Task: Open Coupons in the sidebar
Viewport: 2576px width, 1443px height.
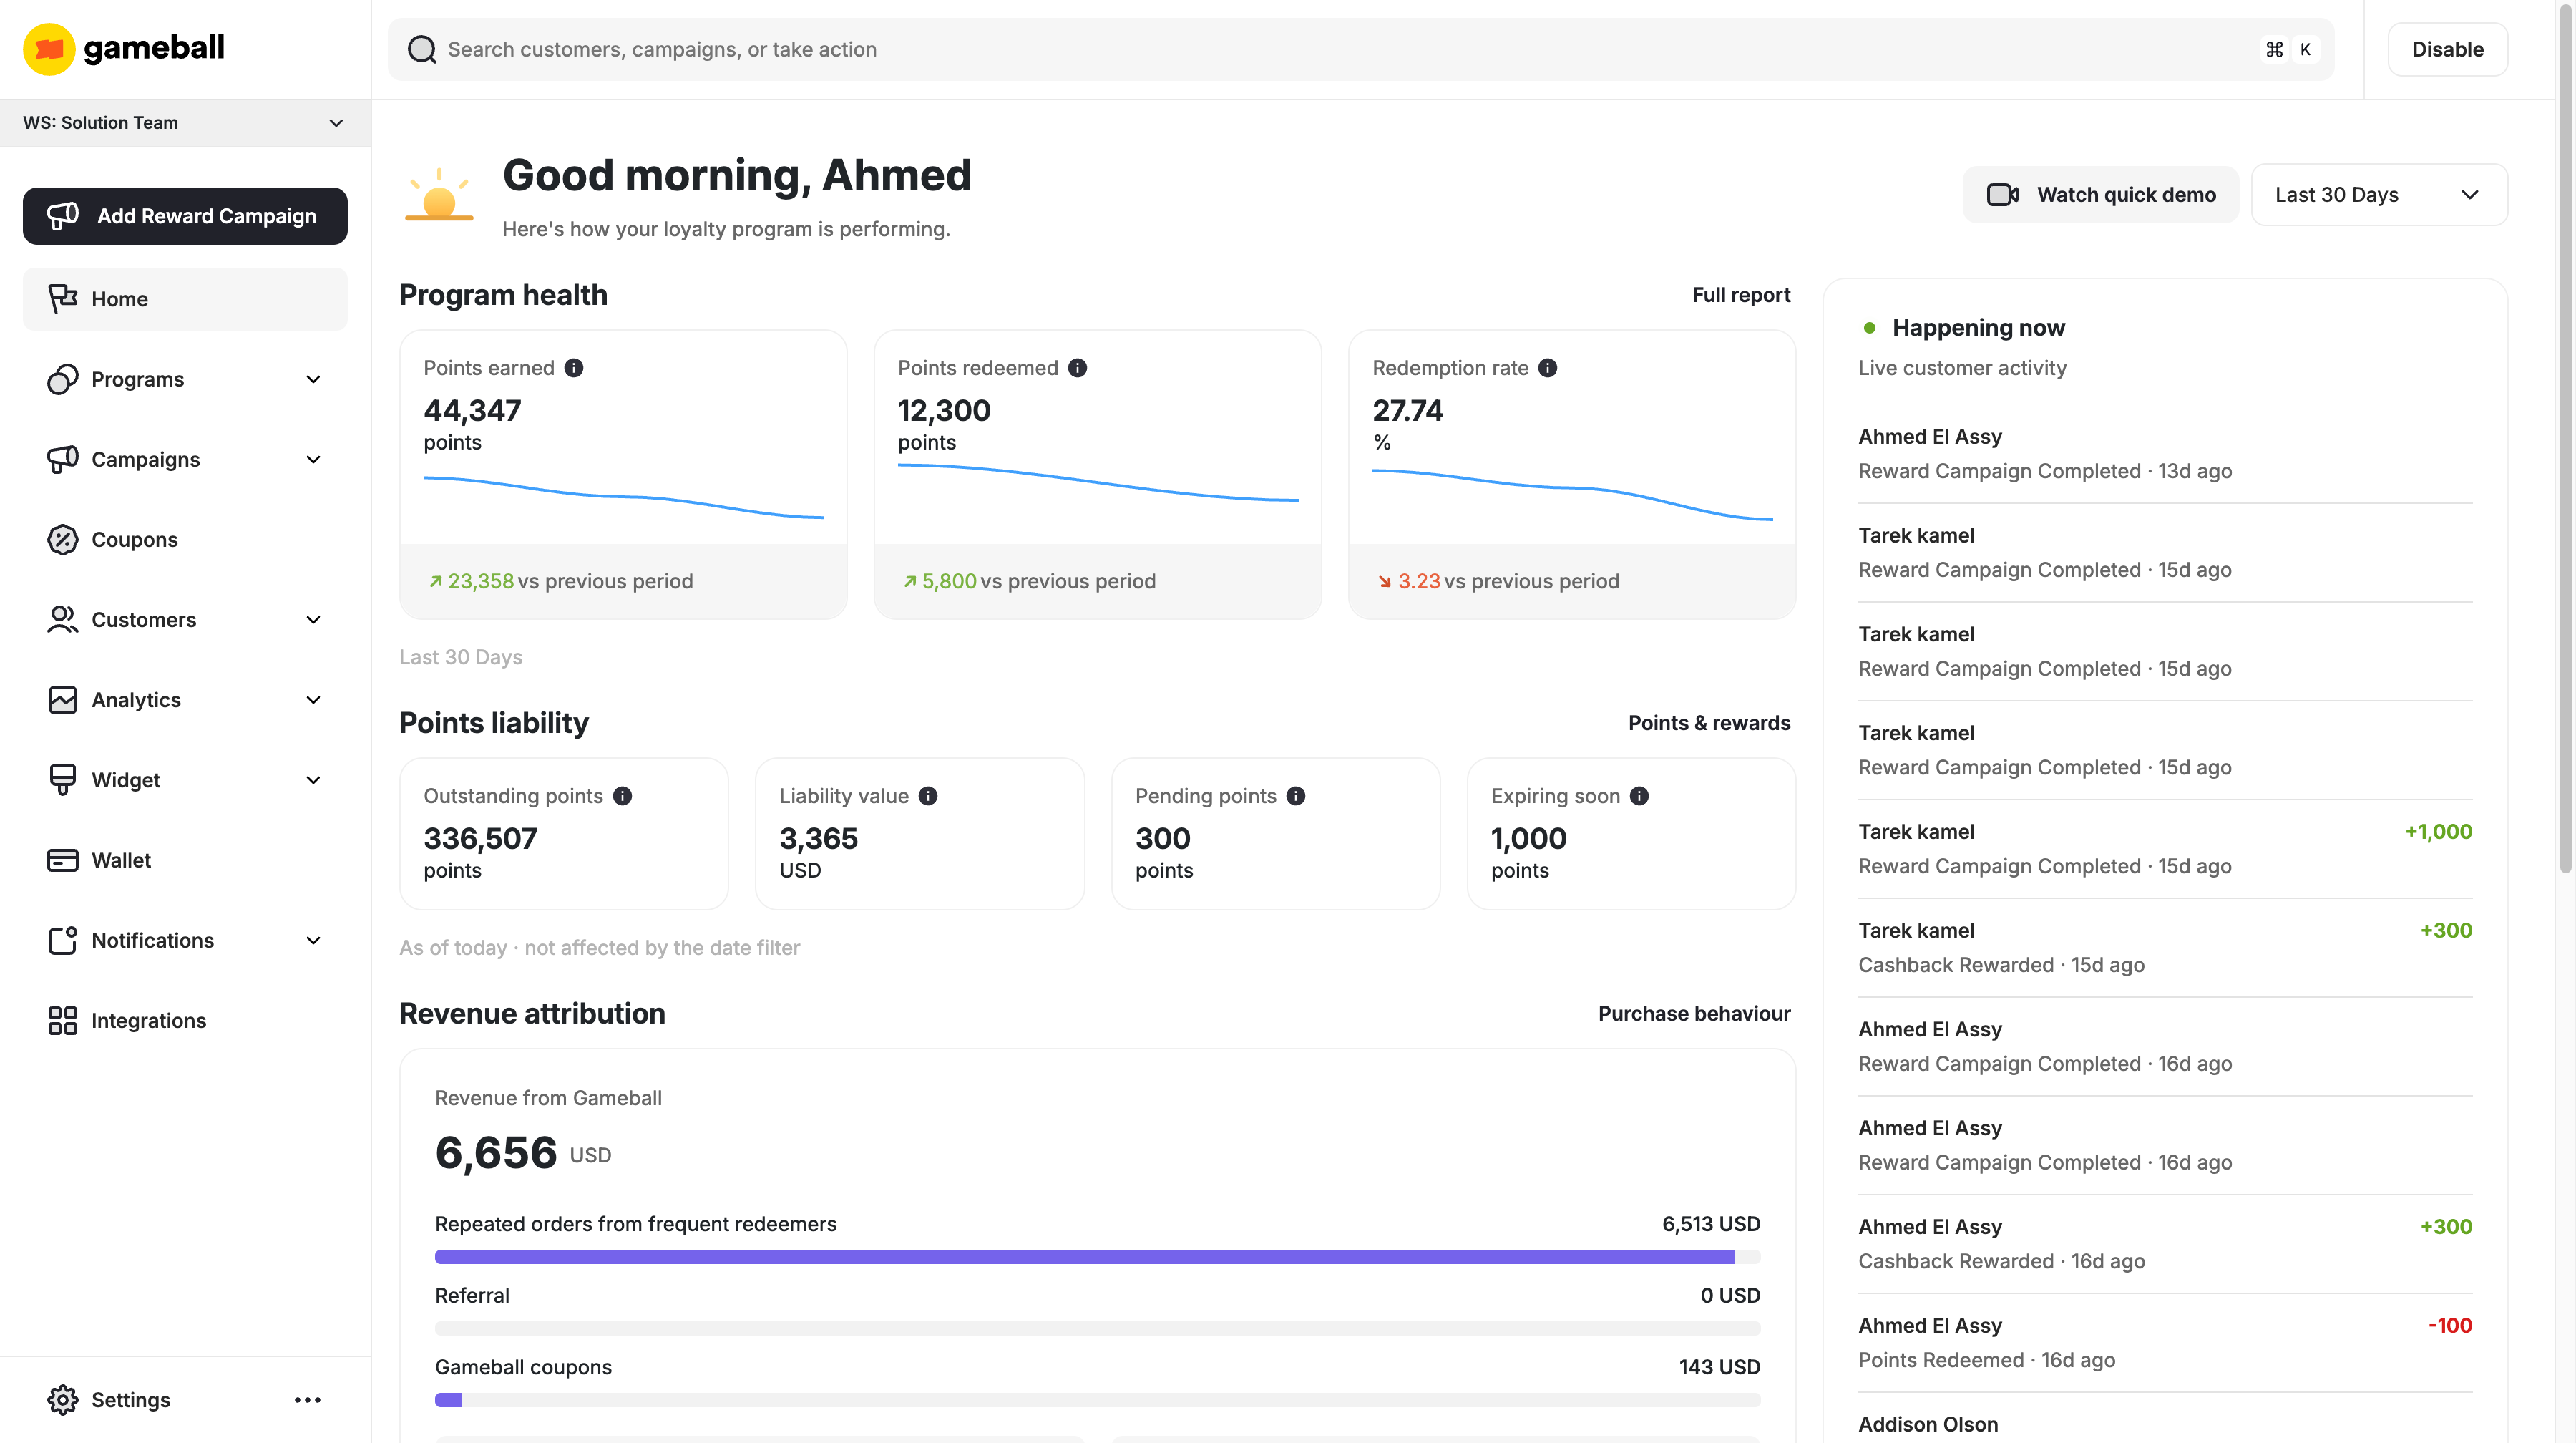Action: click(185, 539)
